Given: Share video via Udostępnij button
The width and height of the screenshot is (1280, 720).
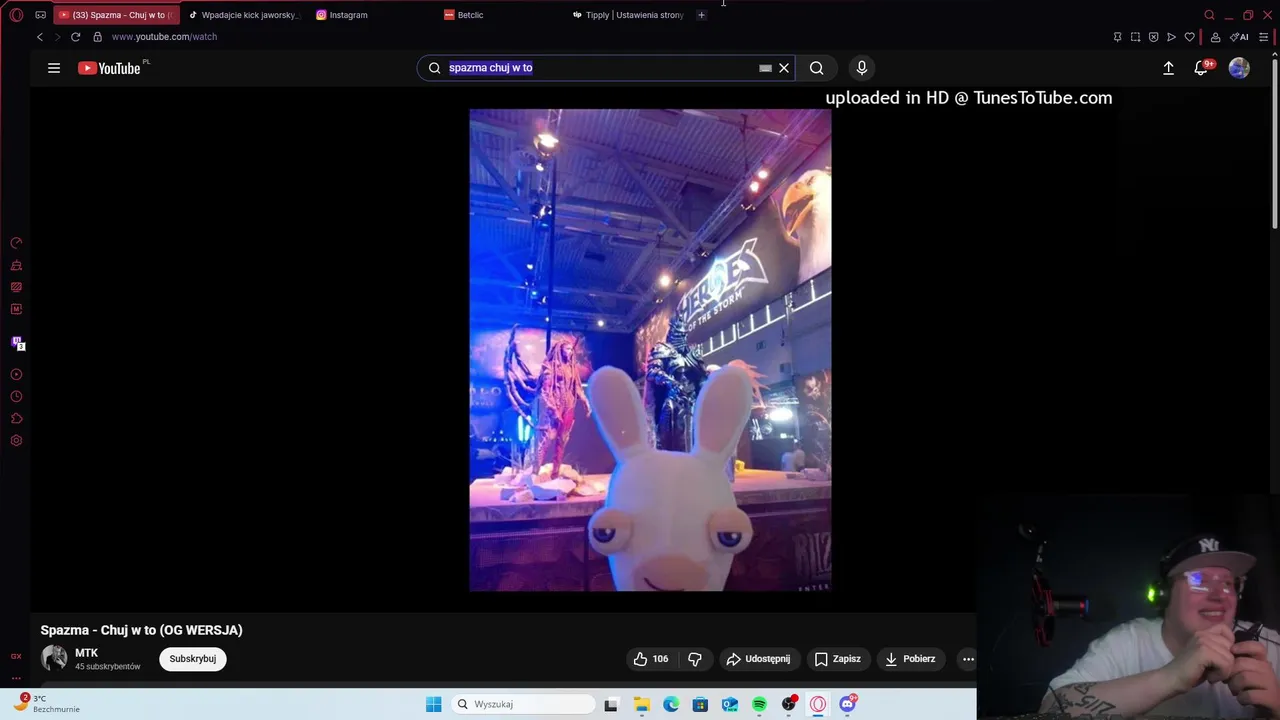Looking at the screenshot, I should [758, 659].
